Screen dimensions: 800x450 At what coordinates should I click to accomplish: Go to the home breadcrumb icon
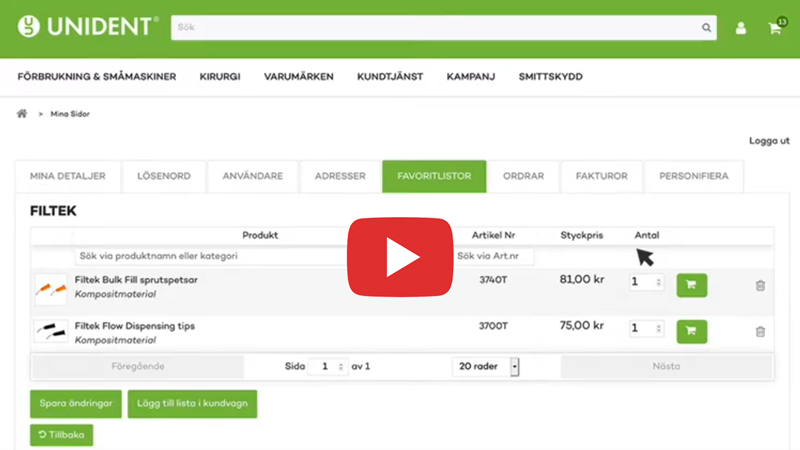[22, 114]
